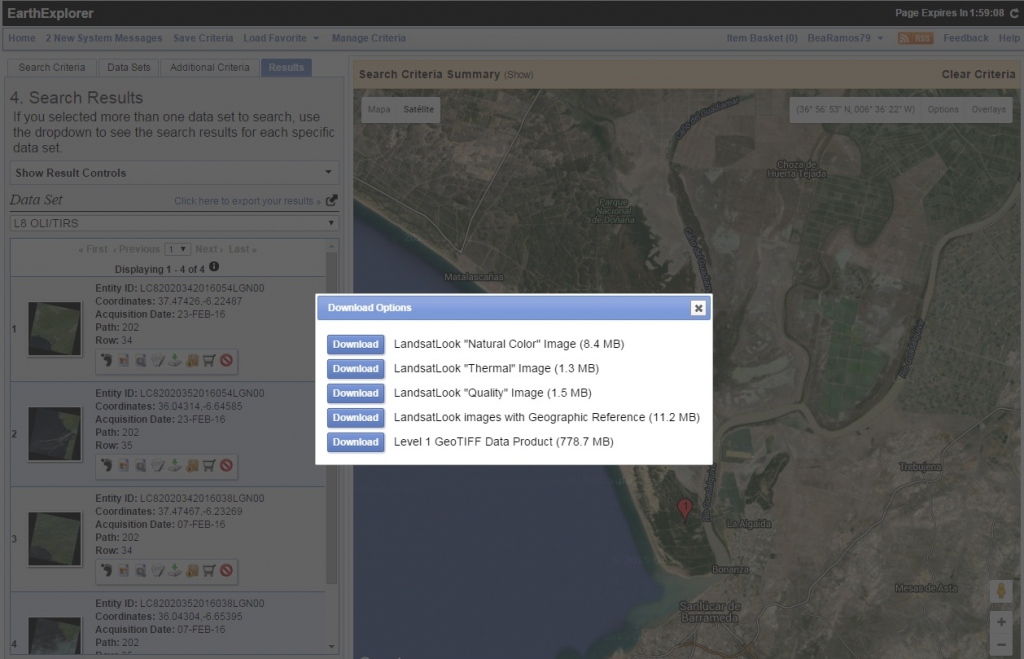Show browse overlay icon for result 3

123,571
